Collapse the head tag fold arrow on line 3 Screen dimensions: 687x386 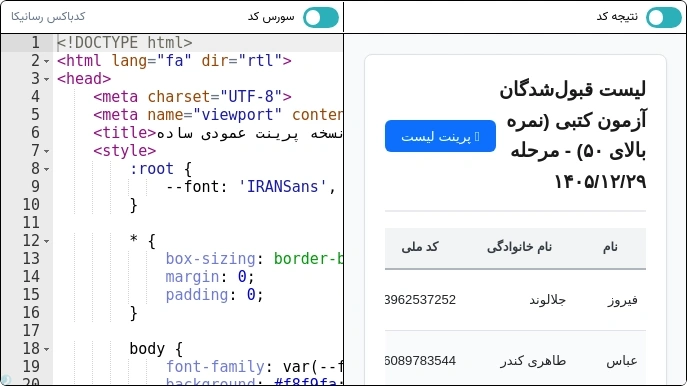[46, 79]
